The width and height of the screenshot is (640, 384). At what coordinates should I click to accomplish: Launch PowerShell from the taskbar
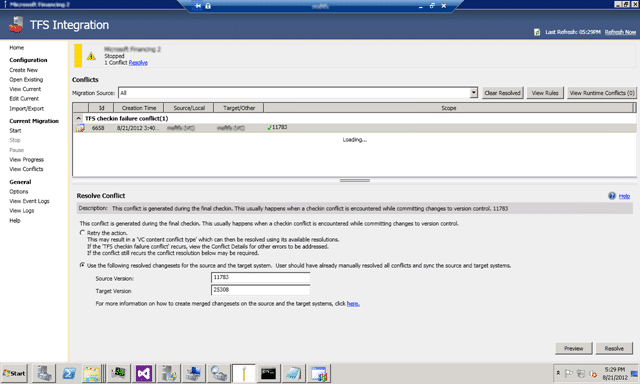[x=69, y=373]
